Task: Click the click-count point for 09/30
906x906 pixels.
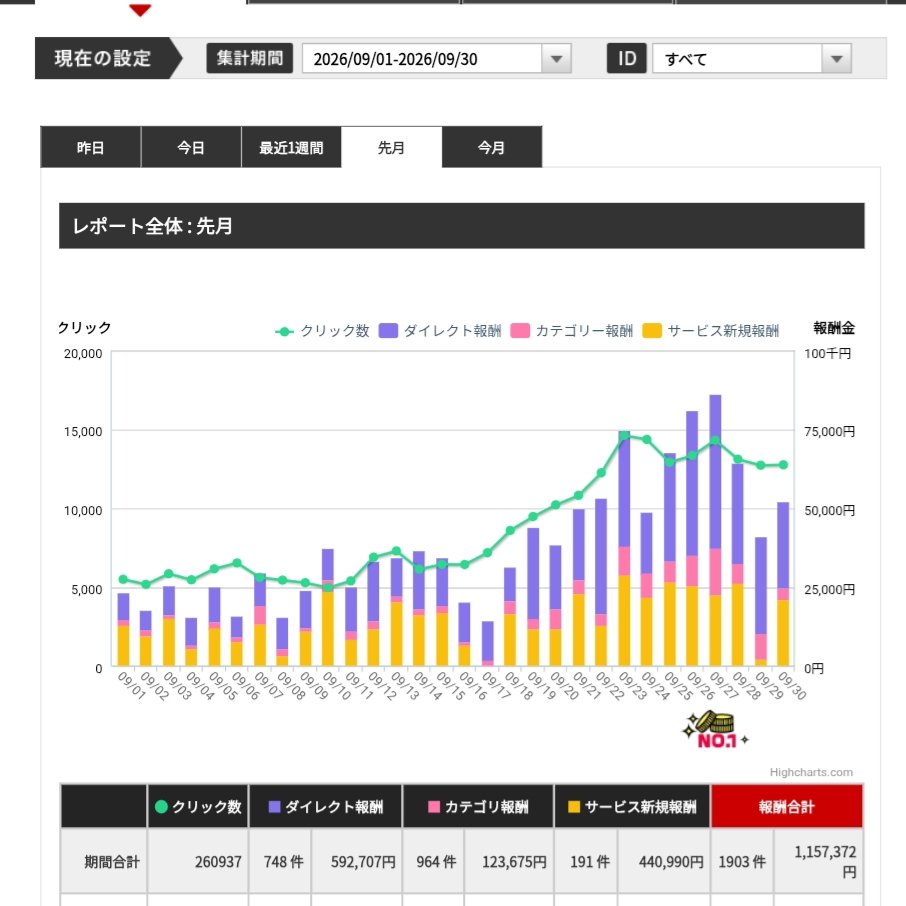Action: [x=784, y=465]
